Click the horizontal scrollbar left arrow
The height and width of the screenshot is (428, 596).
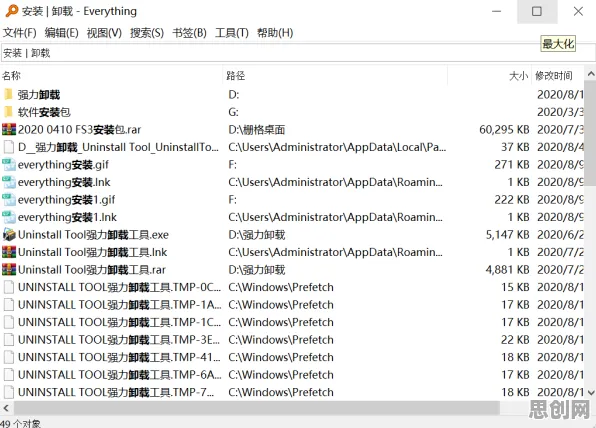6,409
